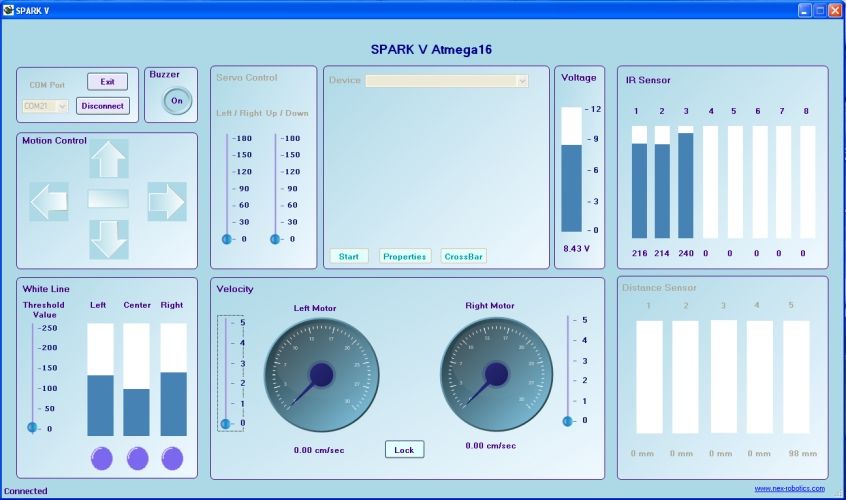Click the IR sensor value 216
This screenshot has height=500, width=846.
(x=639, y=253)
